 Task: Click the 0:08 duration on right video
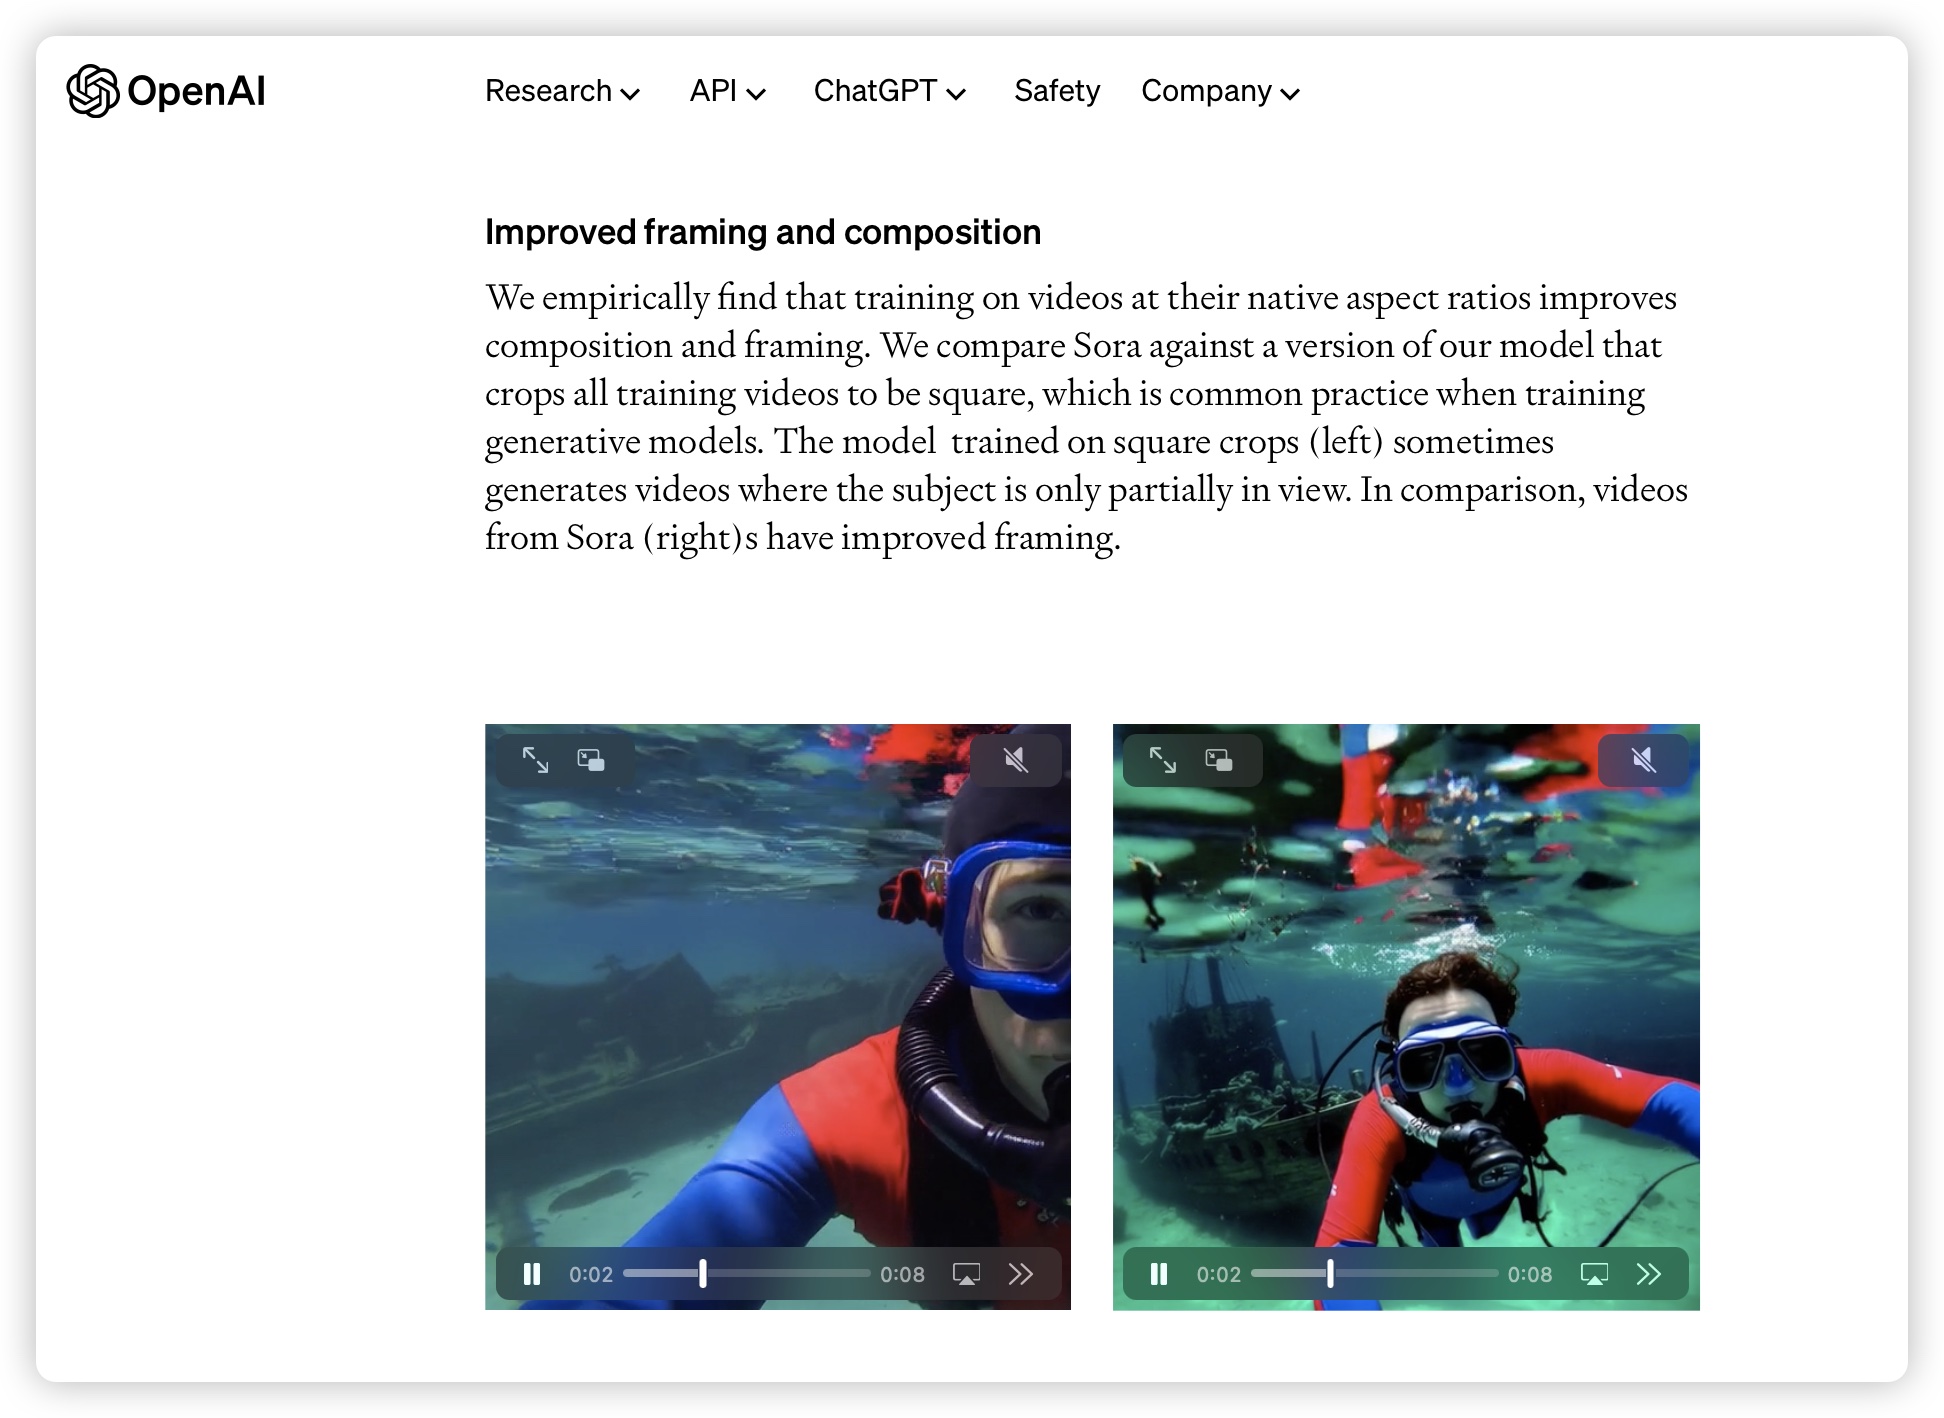1530,1274
